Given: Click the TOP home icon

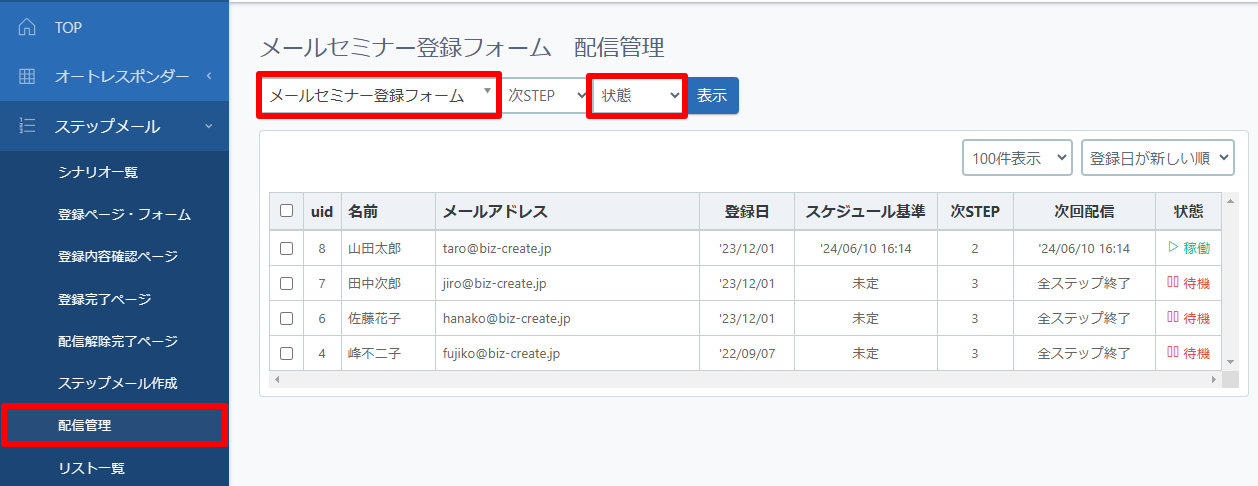Looking at the screenshot, I should coord(27,28).
